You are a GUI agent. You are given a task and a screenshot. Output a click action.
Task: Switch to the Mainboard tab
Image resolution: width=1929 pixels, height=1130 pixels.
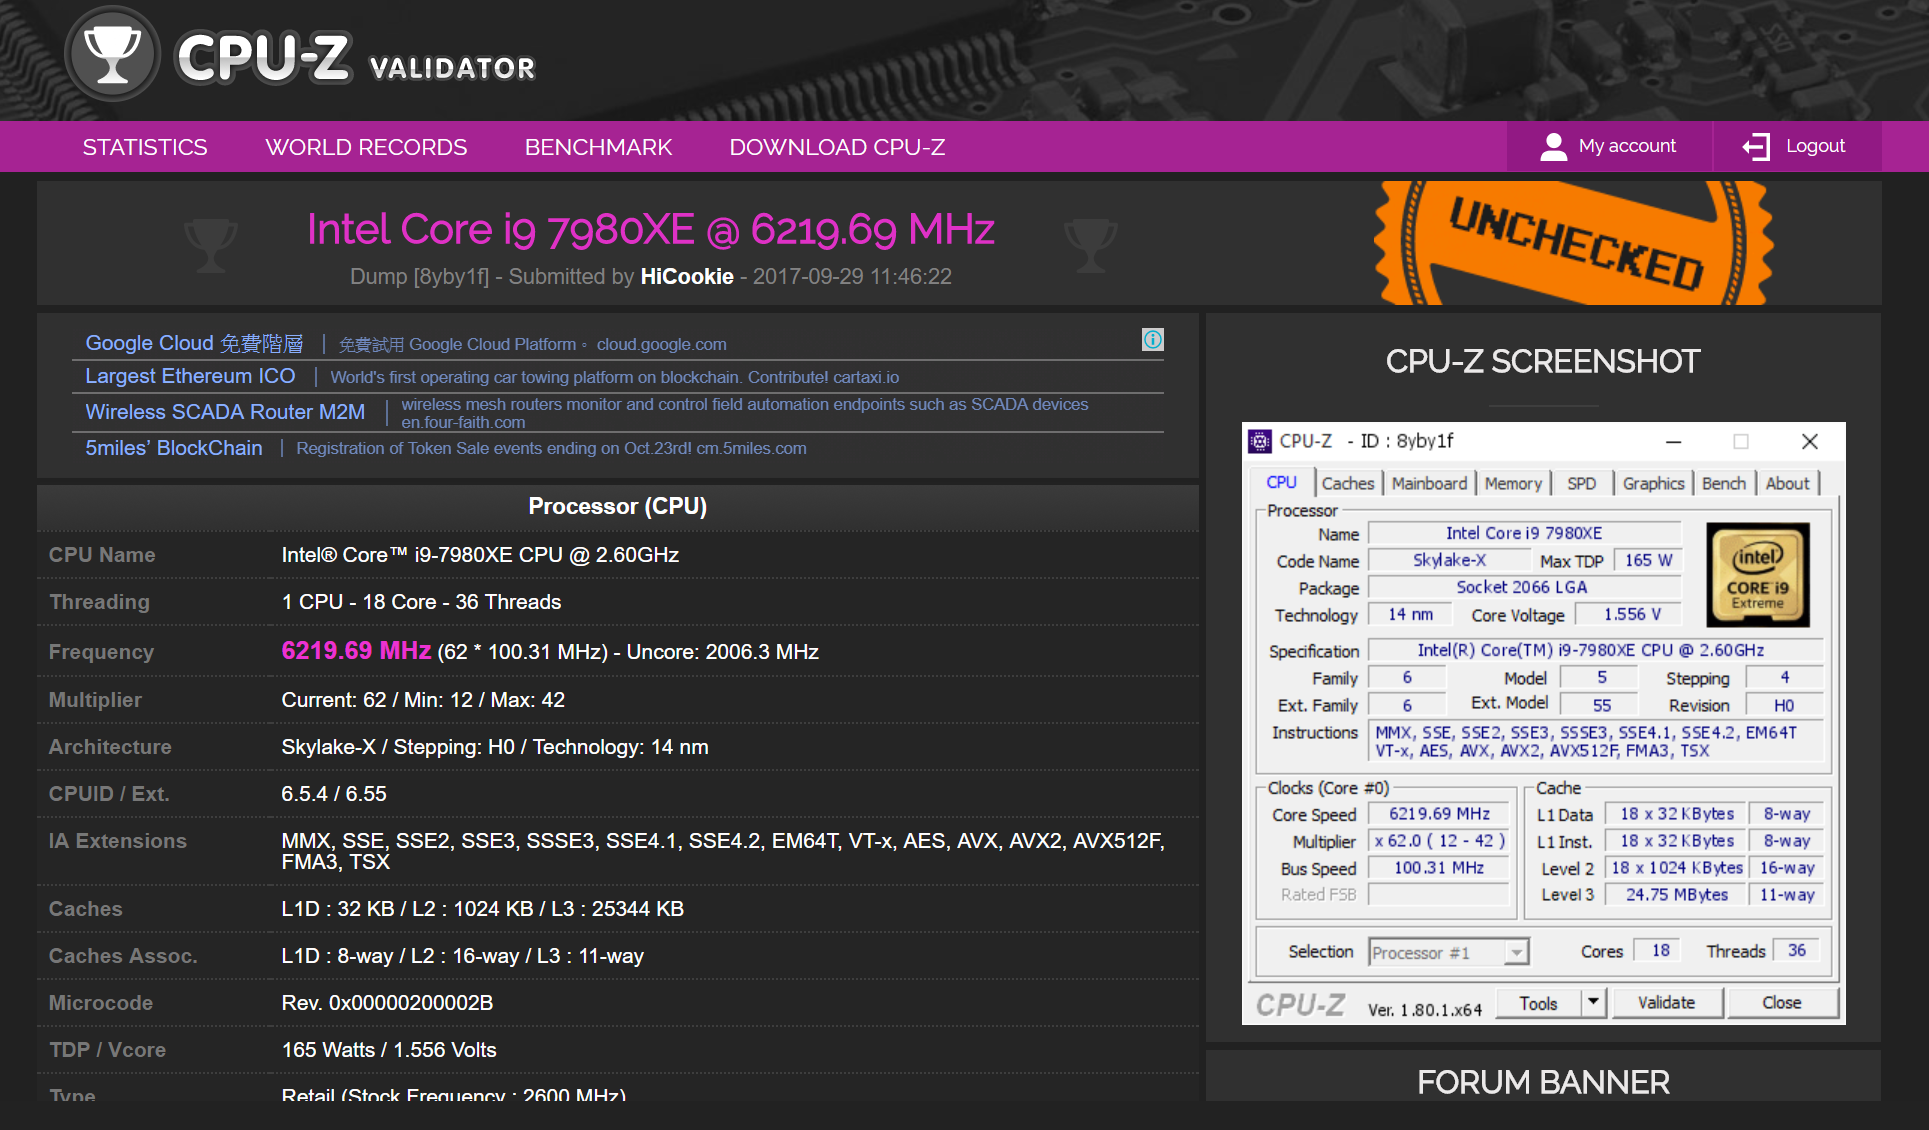(x=1429, y=483)
